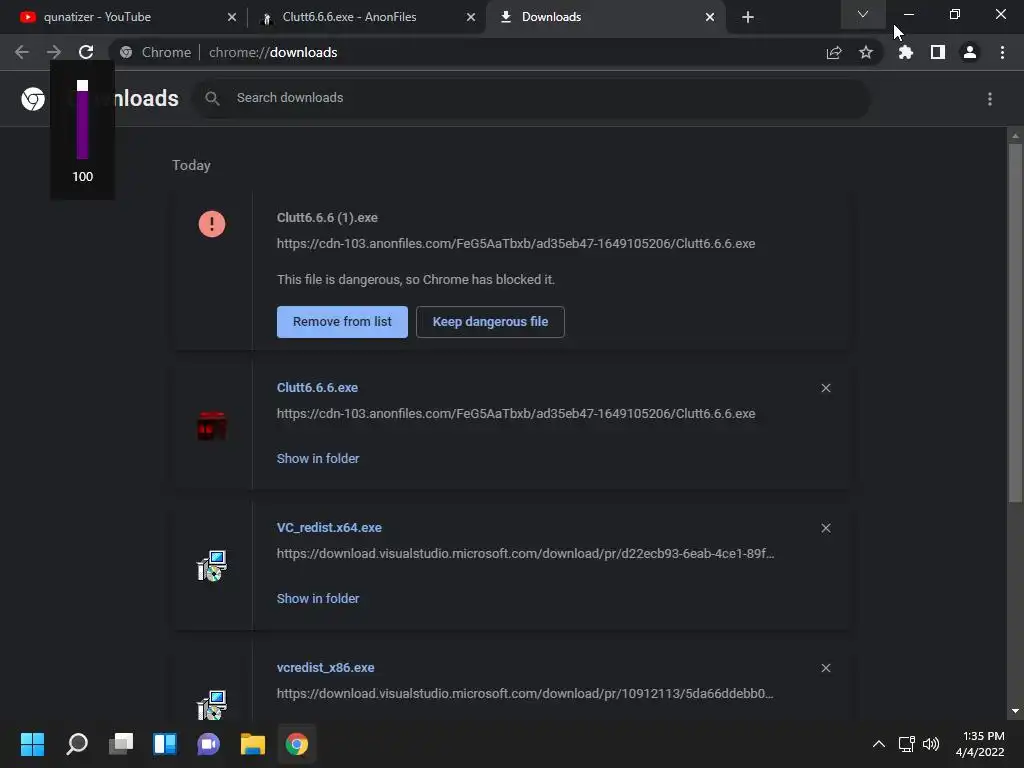This screenshot has height=768, width=1024.
Task: Close the AnonFiles tab
Action: (471, 17)
